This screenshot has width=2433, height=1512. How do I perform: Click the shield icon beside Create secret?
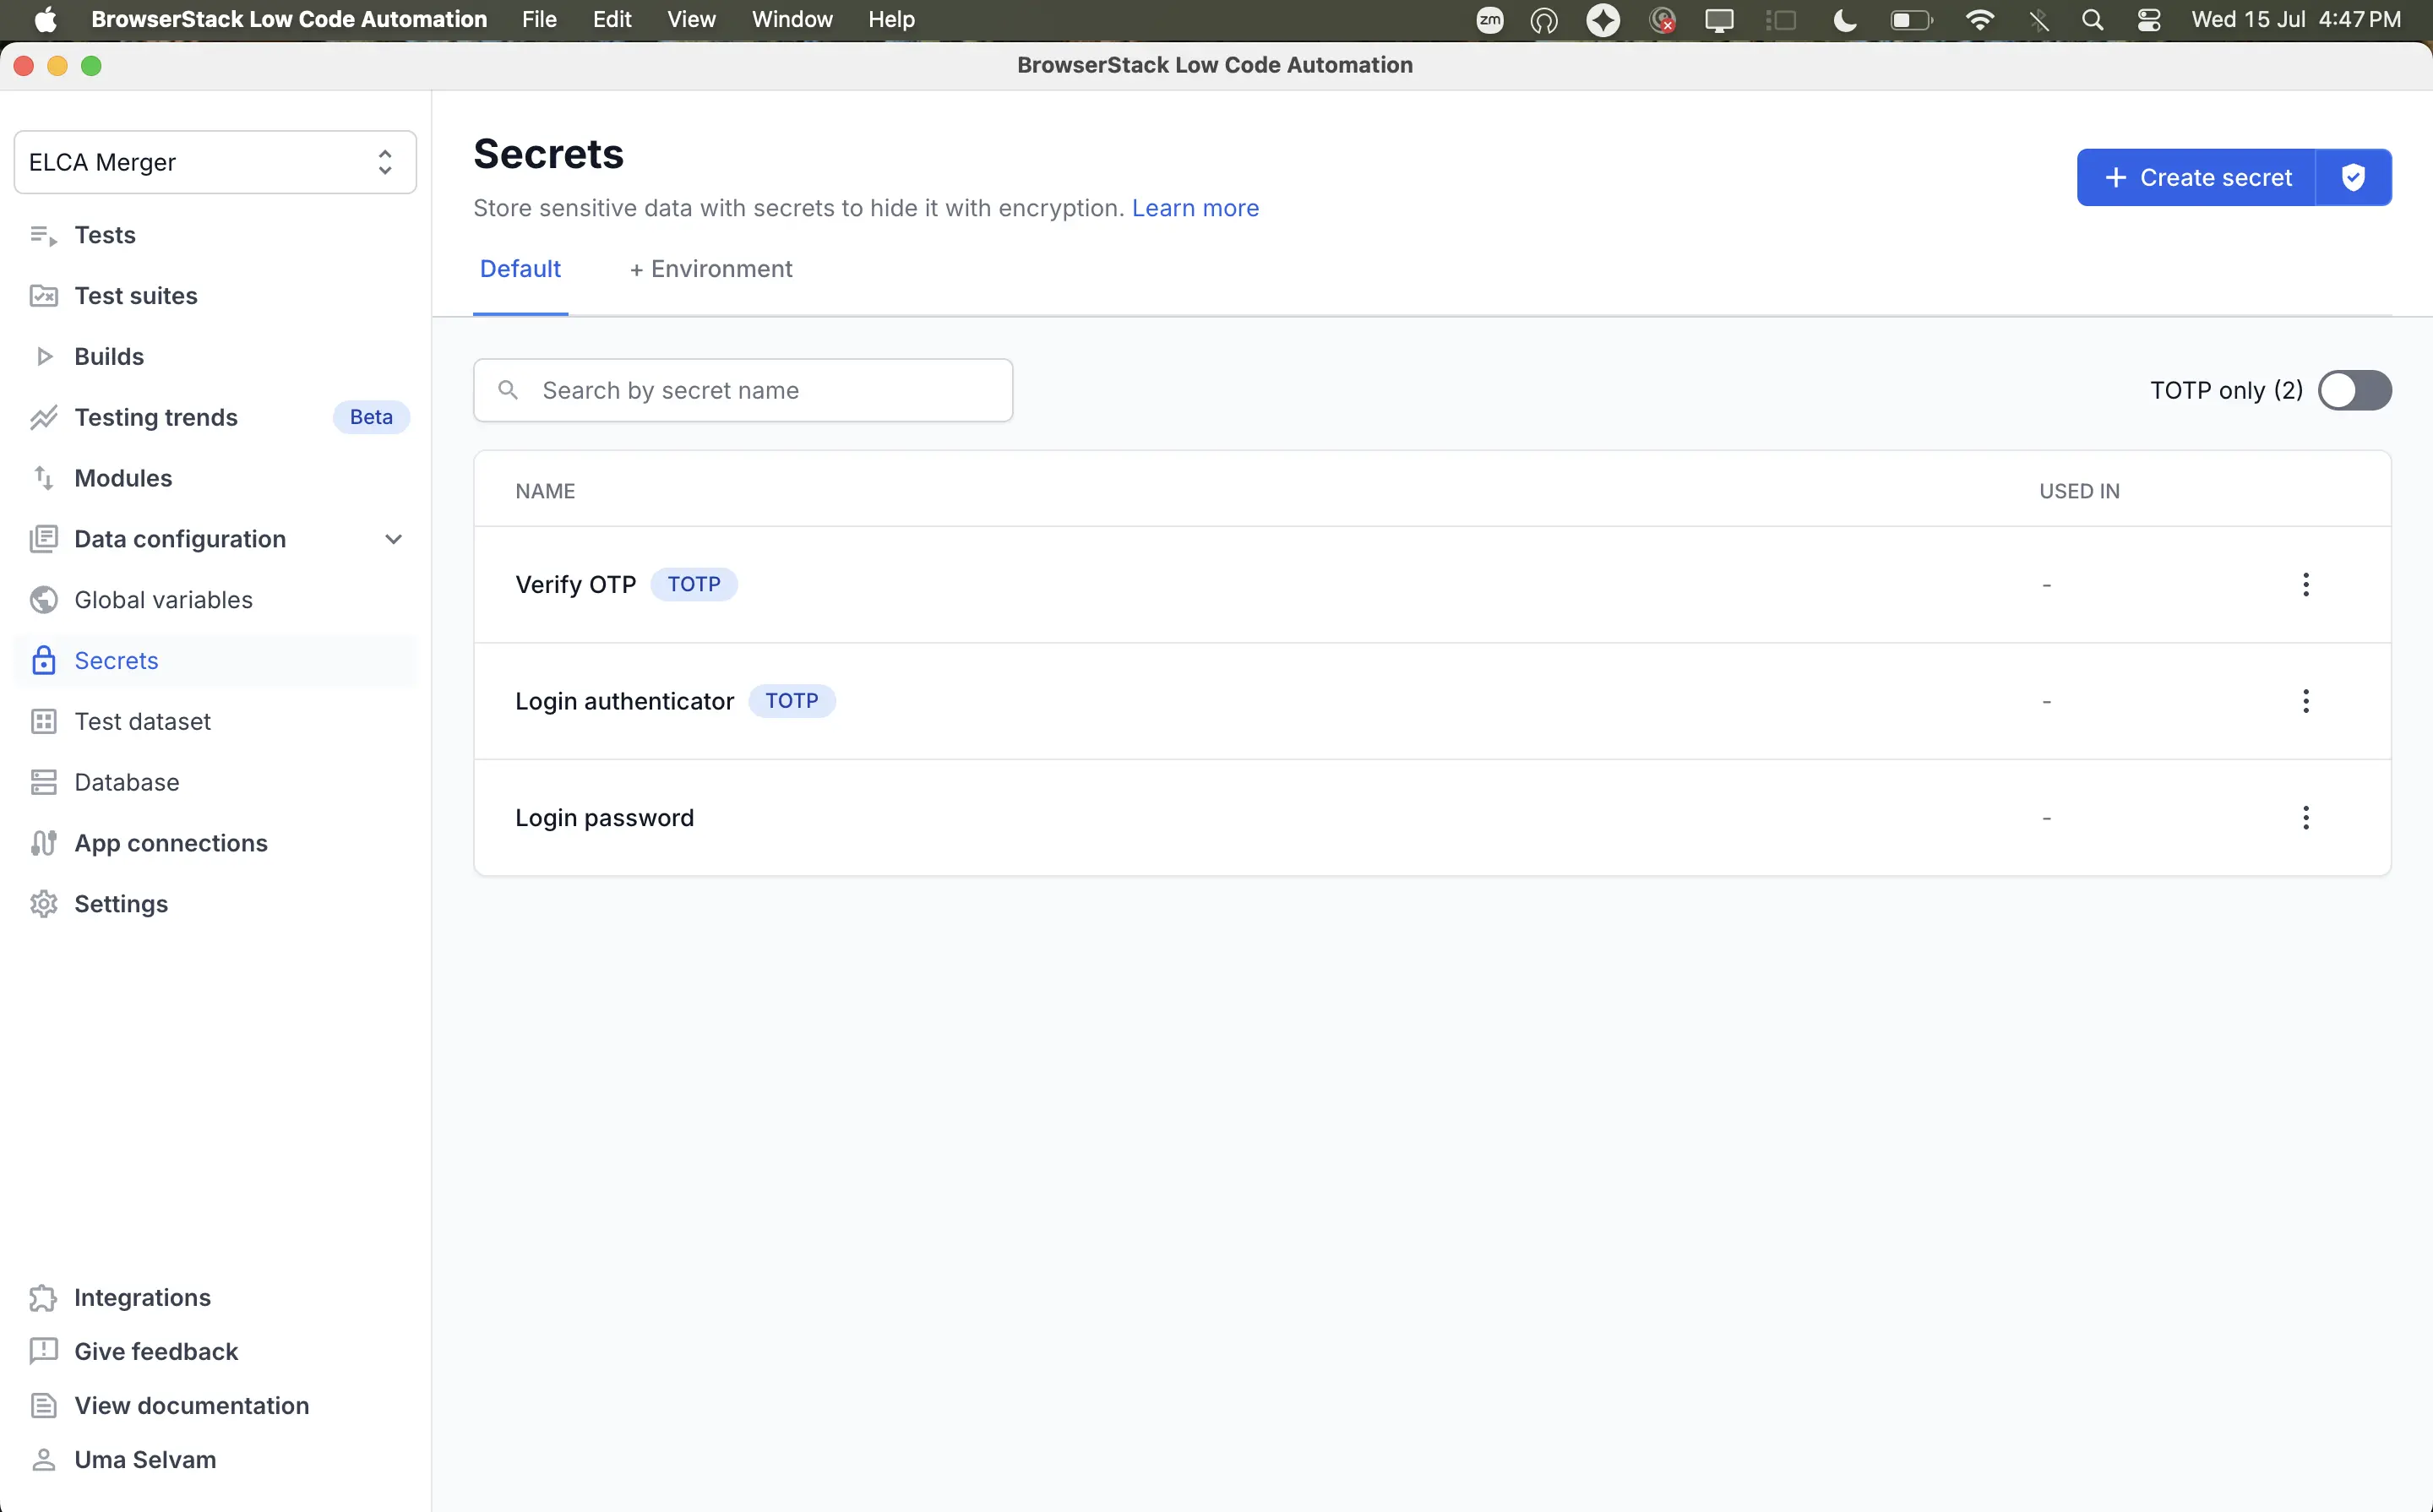coord(2353,178)
